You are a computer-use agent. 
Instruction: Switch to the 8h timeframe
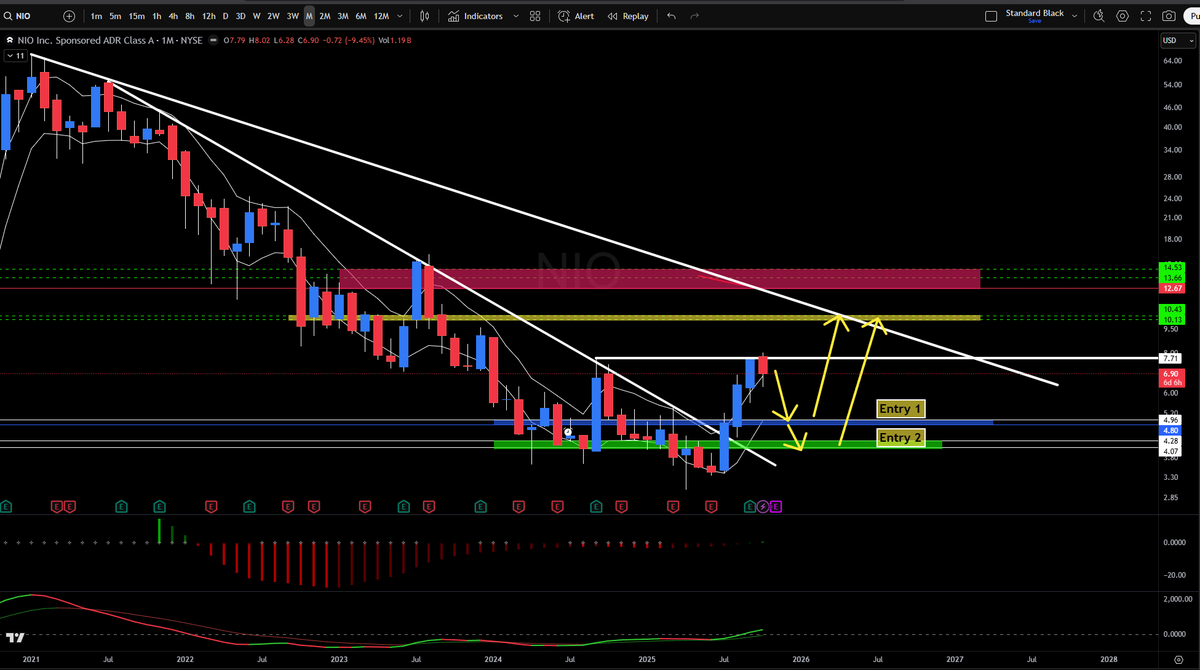pos(190,16)
